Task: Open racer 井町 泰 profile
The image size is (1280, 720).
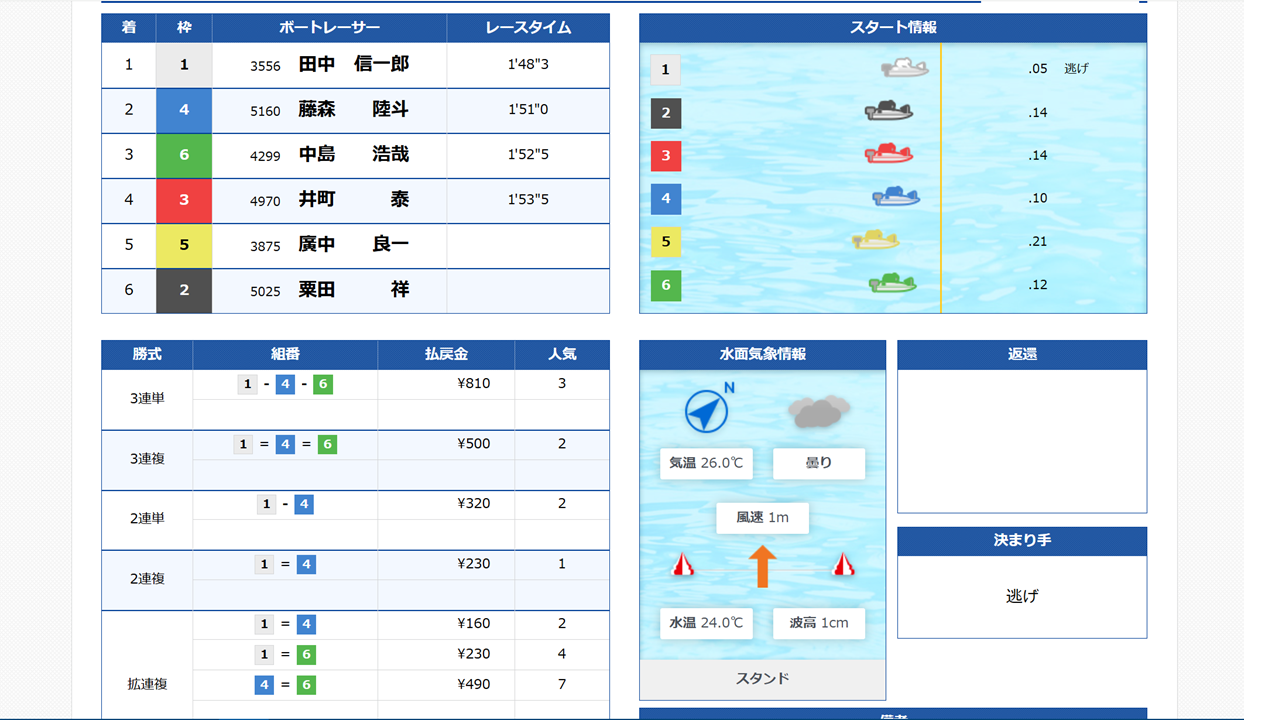Action: (354, 199)
